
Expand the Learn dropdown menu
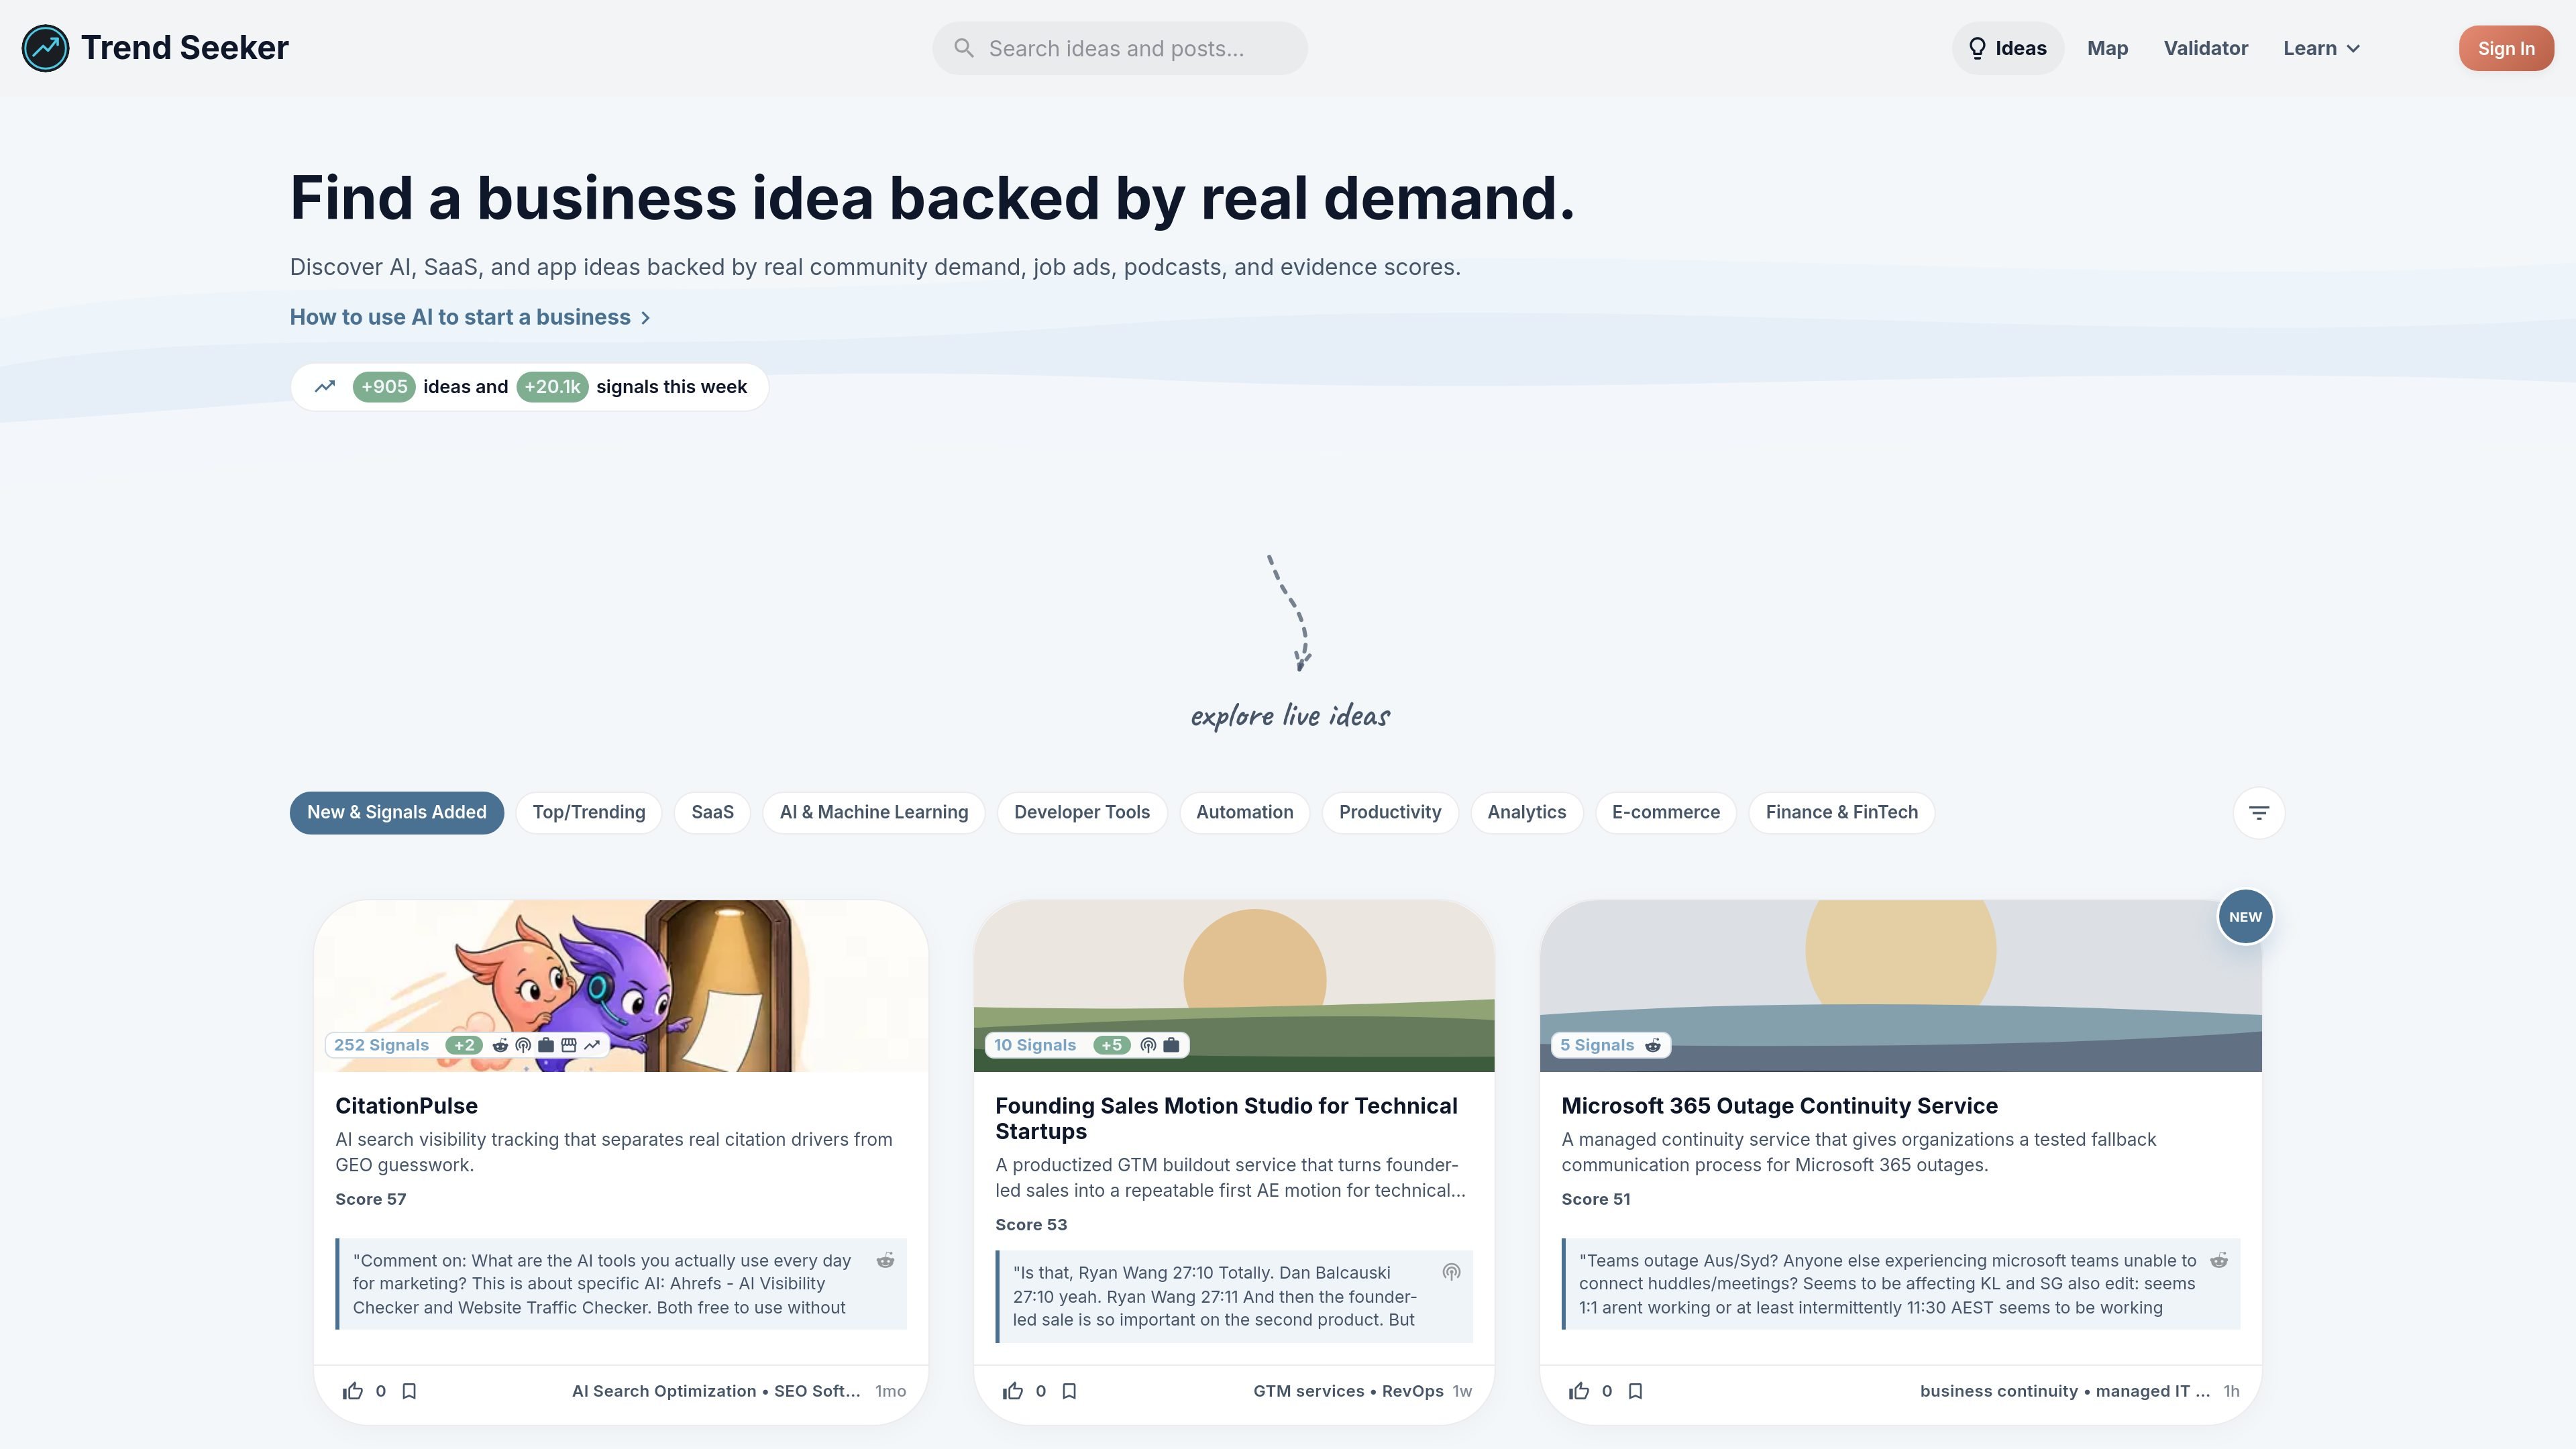coord(2321,48)
